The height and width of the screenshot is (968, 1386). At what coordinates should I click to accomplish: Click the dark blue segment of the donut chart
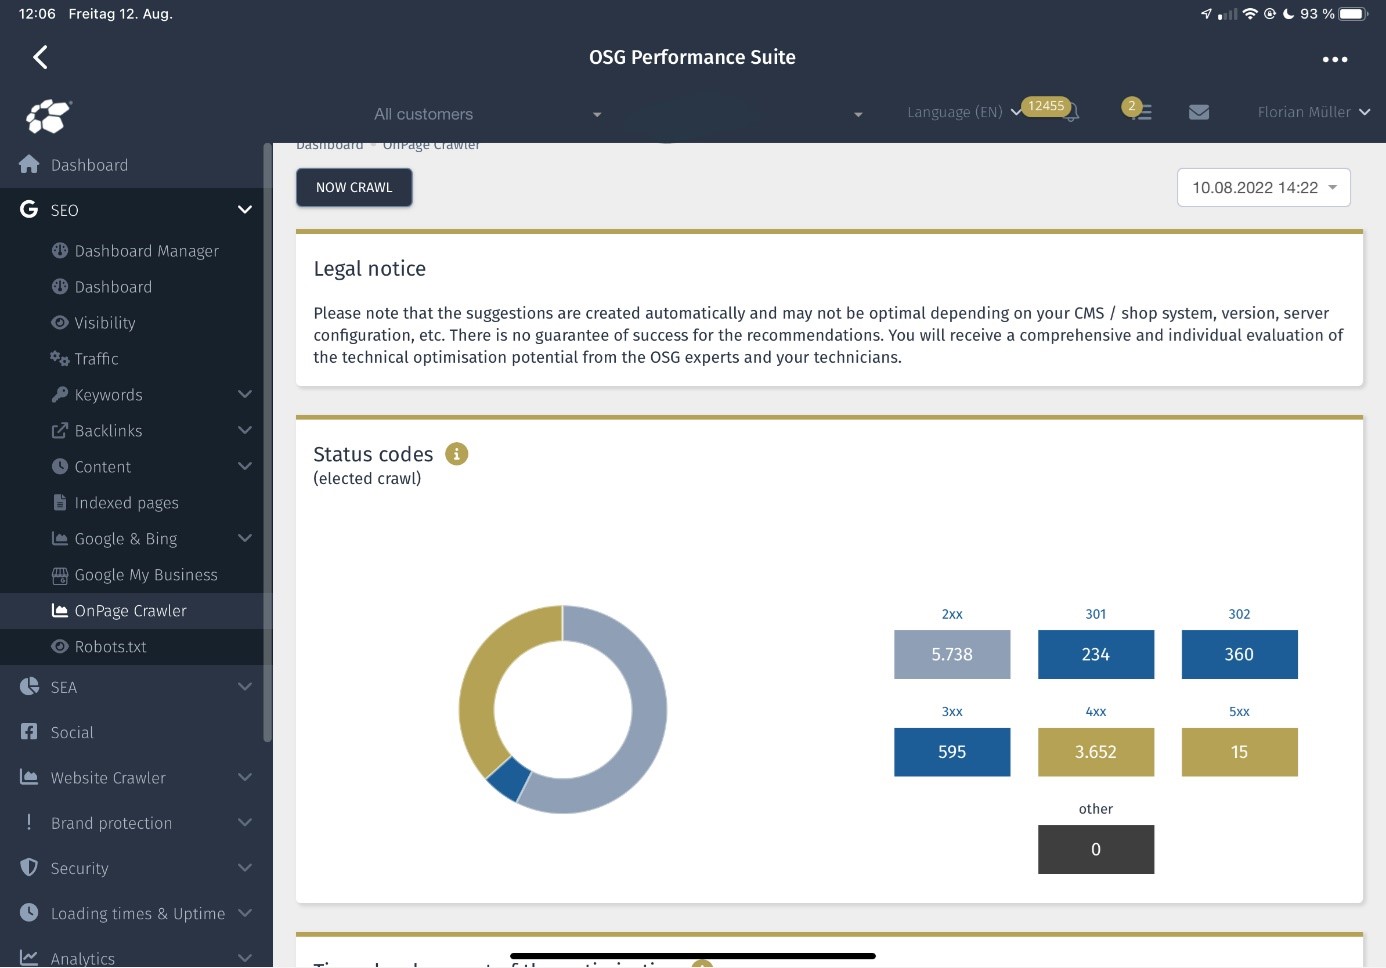click(508, 778)
